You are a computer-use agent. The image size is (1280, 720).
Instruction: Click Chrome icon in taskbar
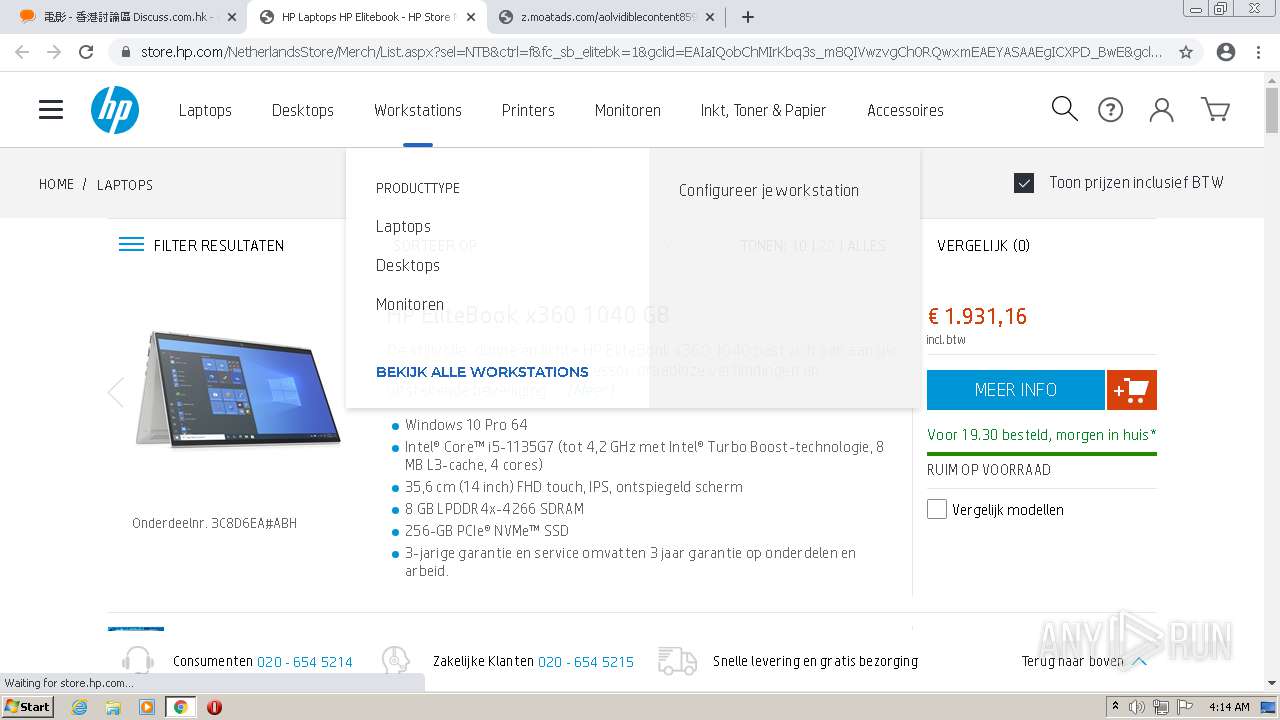tap(180, 707)
